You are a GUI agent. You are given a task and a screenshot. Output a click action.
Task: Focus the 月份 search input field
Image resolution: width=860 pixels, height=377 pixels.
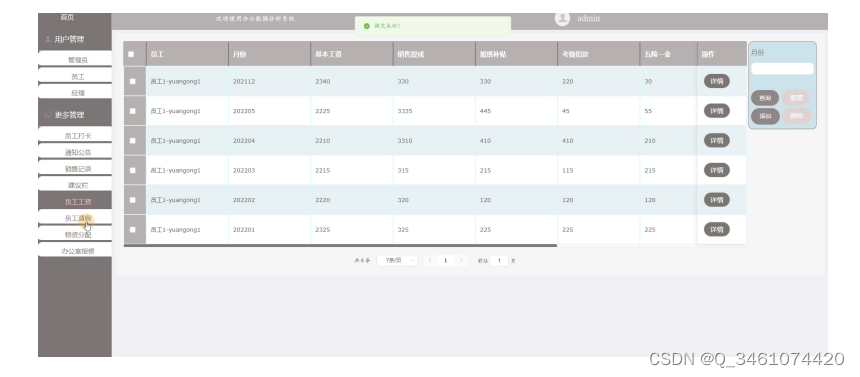782,69
